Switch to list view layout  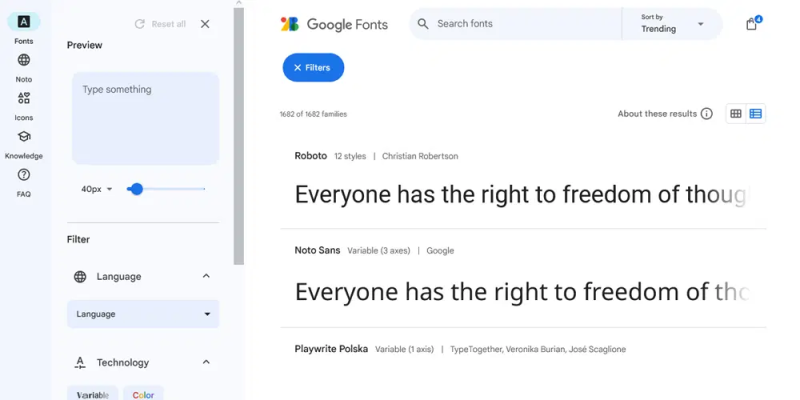tap(756, 114)
